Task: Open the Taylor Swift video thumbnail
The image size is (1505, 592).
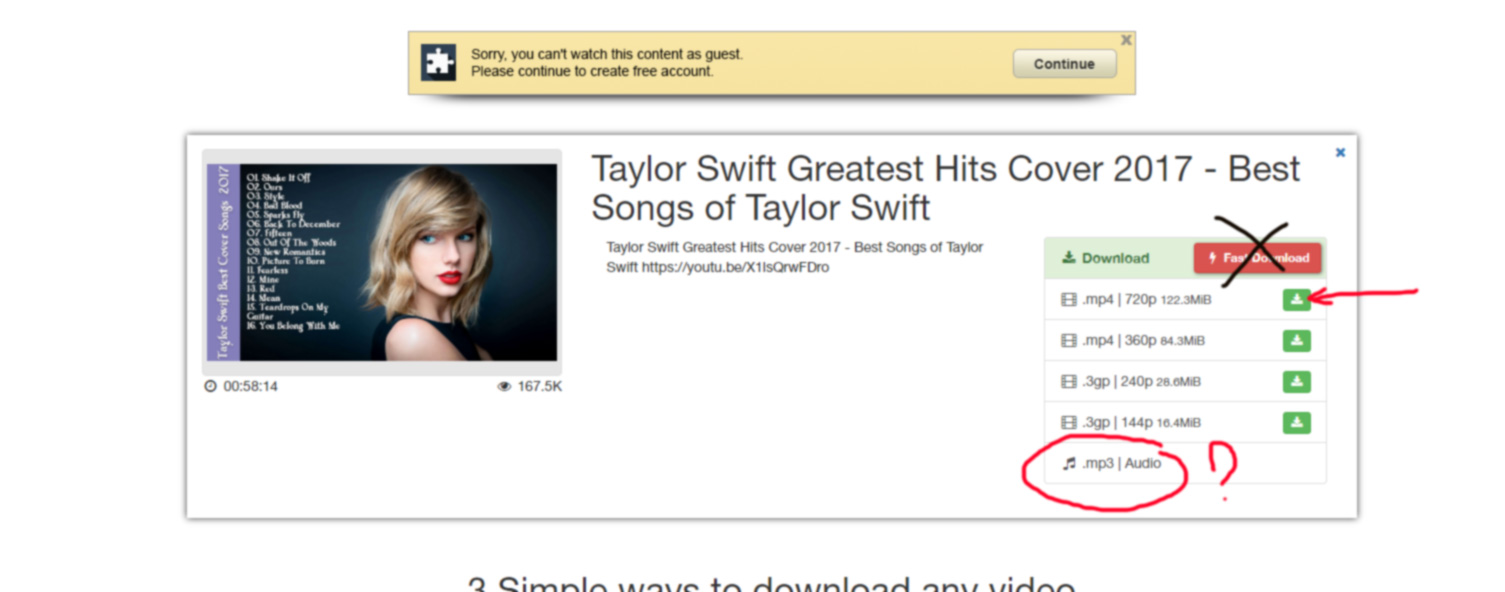Action: [382, 262]
